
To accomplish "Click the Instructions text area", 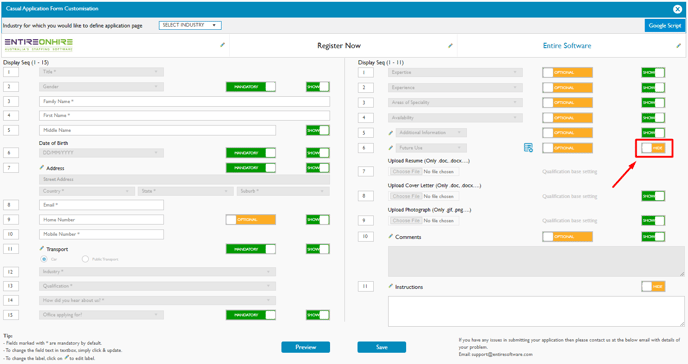I will (536, 311).
